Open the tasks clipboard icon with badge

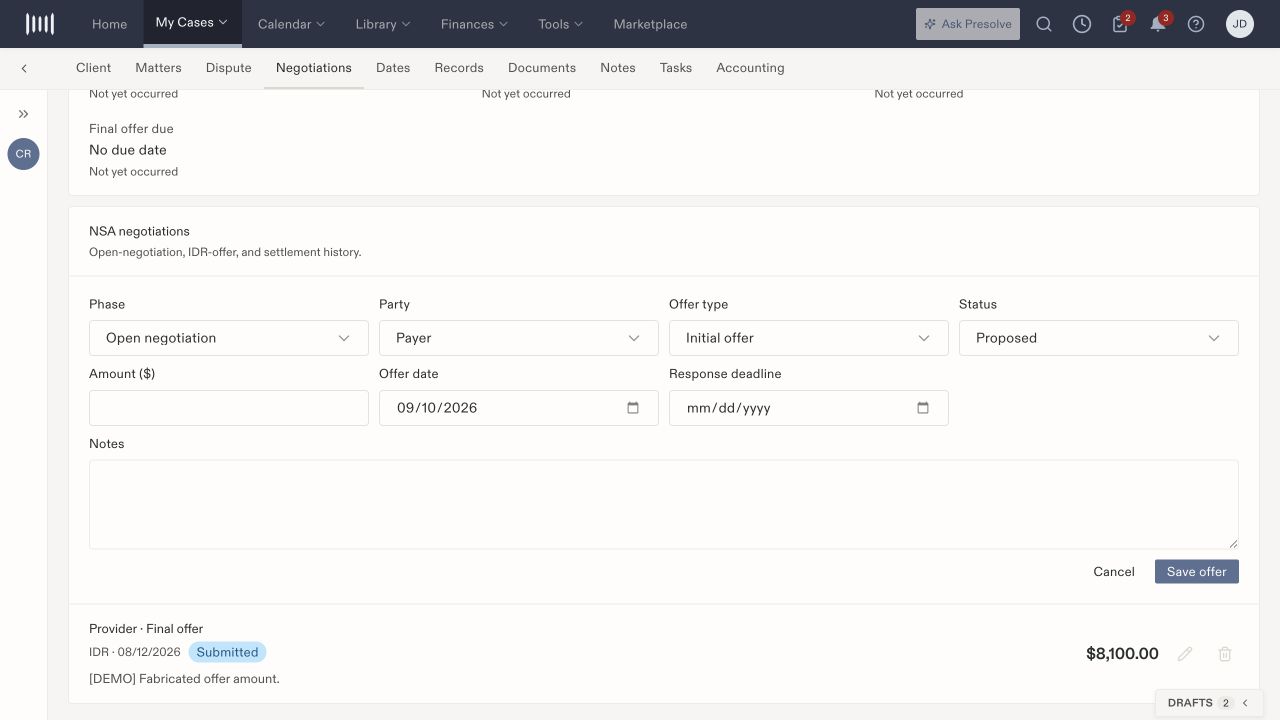(1120, 24)
